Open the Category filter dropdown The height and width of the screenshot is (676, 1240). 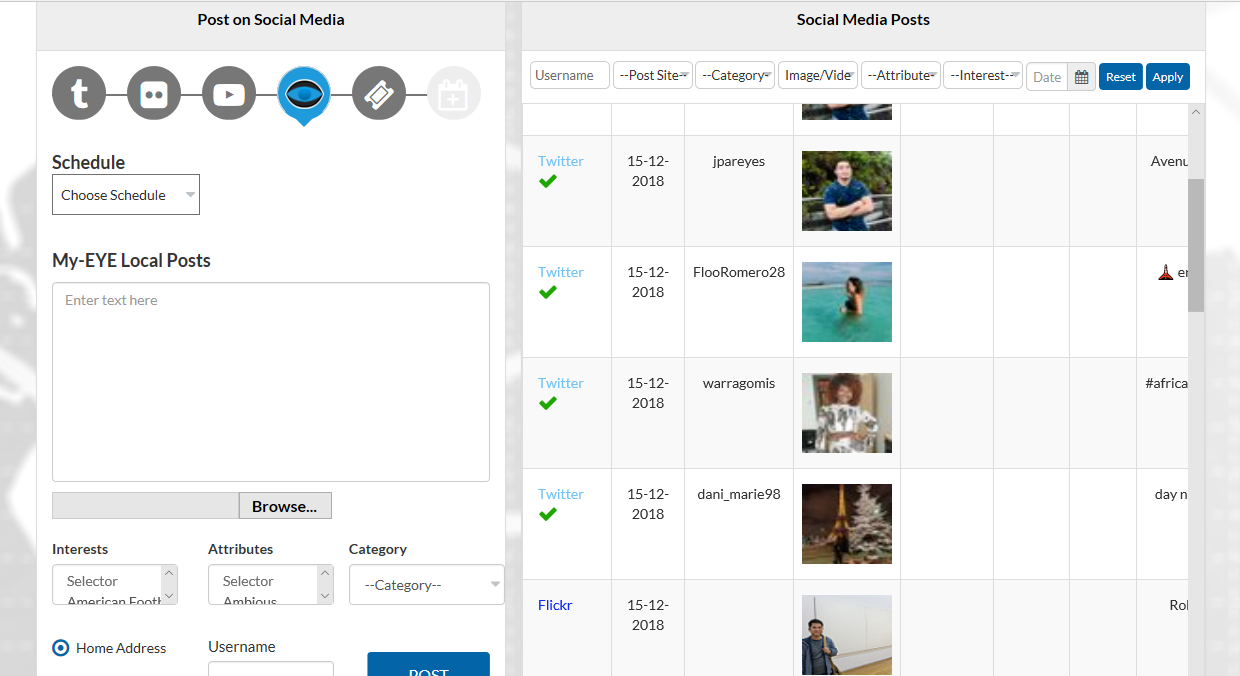point(735,75)
